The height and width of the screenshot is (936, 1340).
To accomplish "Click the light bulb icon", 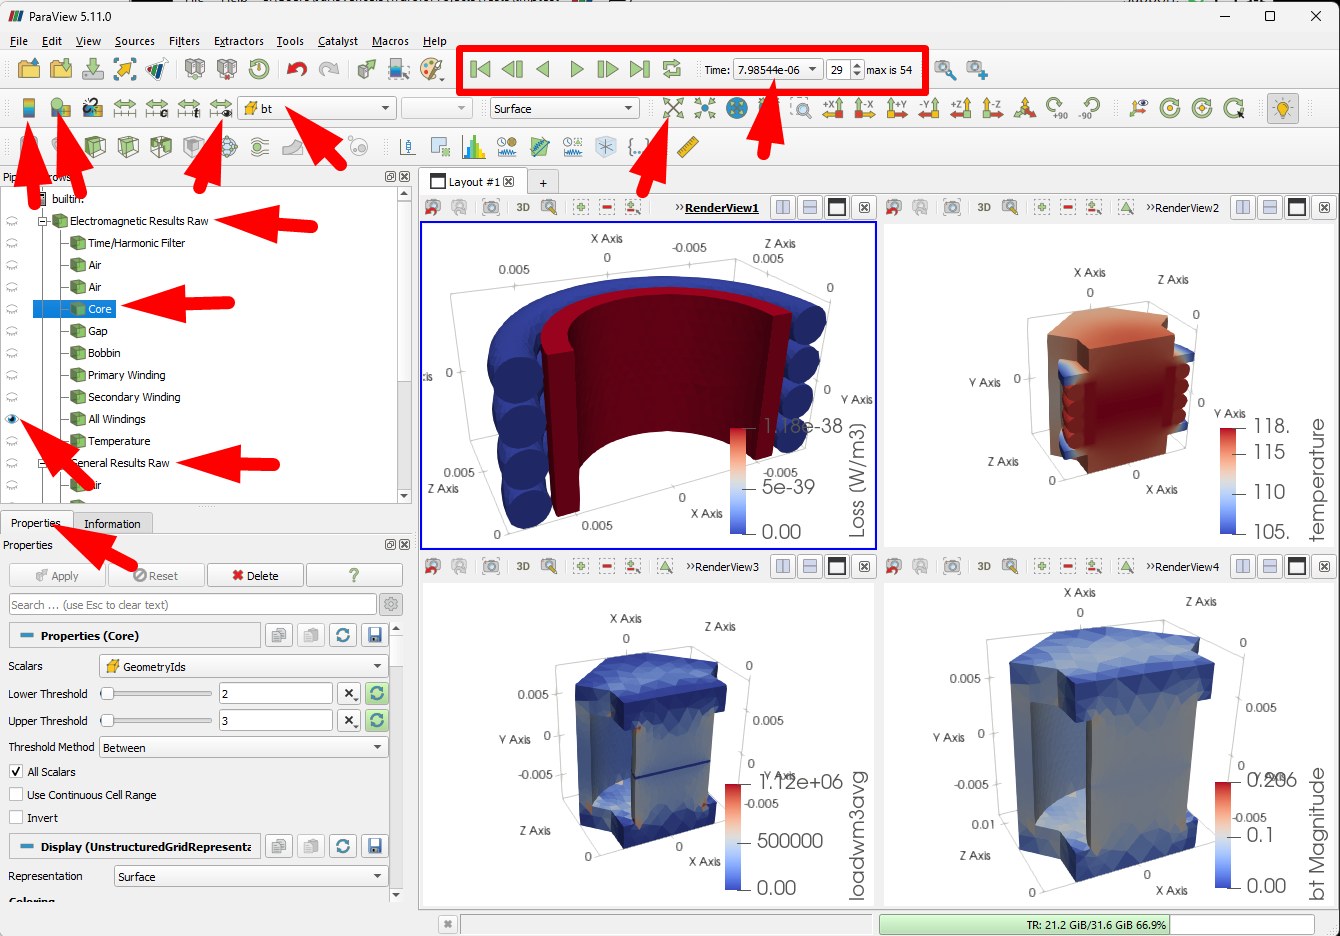I will click(x=1282, y=108).
